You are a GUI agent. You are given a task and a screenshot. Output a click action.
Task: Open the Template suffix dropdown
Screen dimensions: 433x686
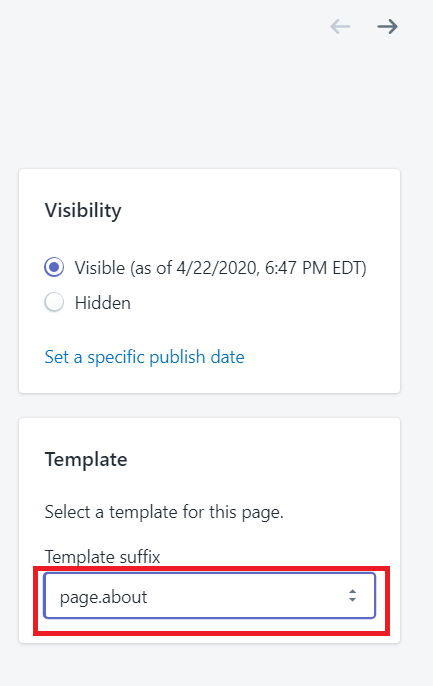coord(210,595)
